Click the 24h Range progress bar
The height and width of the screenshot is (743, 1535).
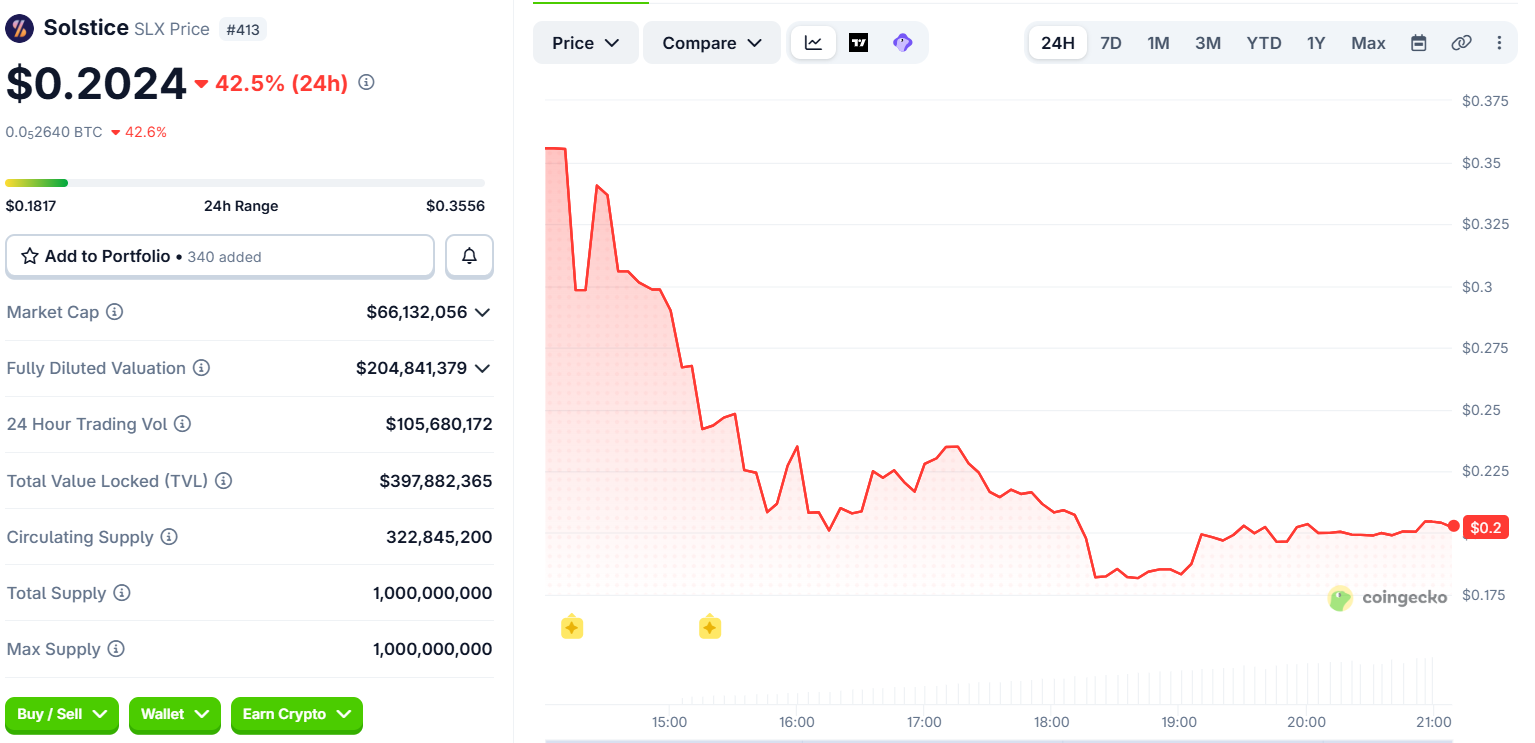[x=245, y=183]
